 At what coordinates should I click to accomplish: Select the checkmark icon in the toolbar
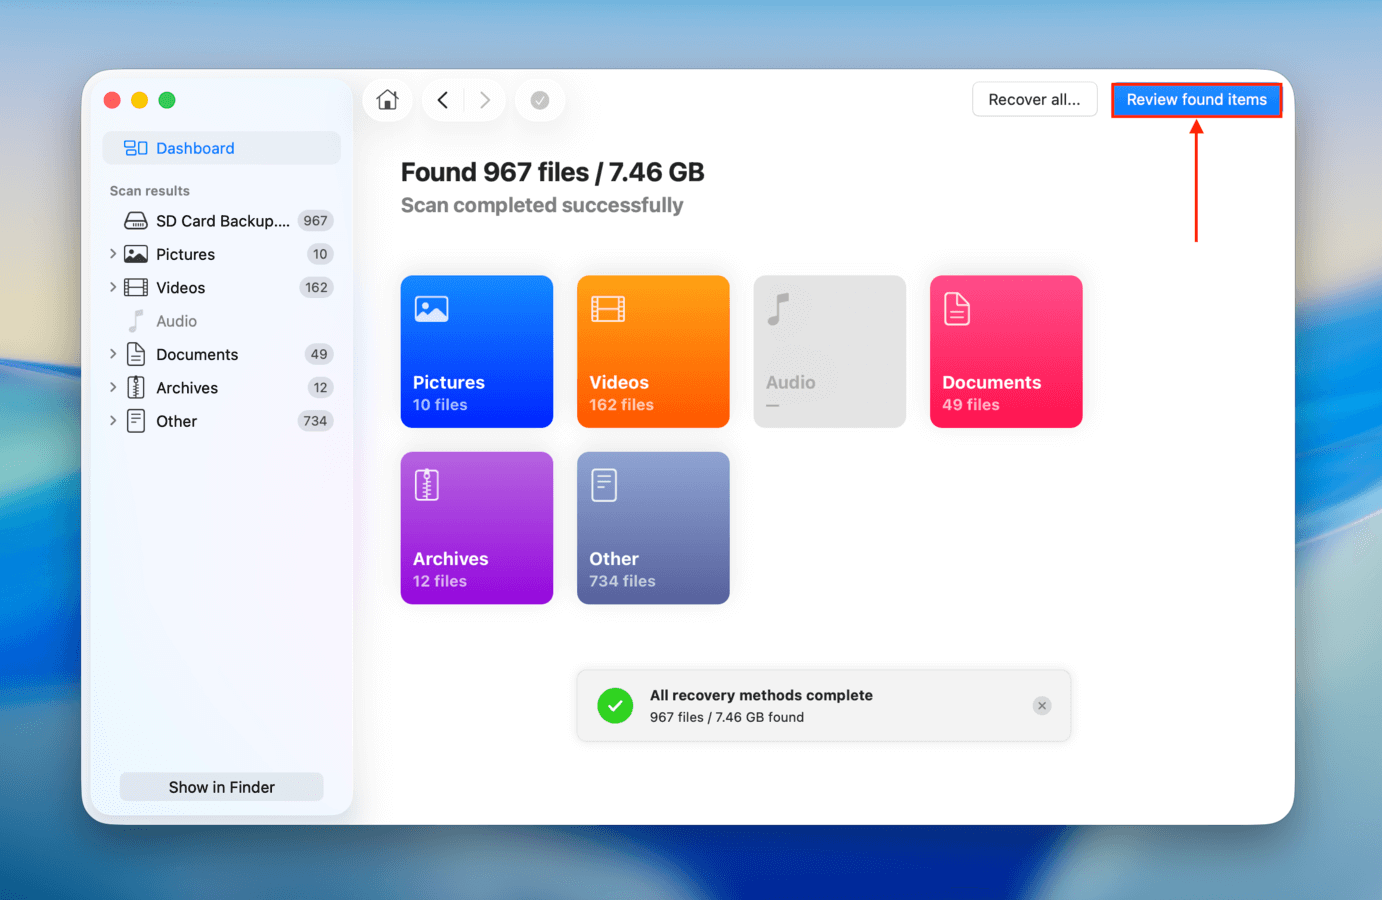539,99
